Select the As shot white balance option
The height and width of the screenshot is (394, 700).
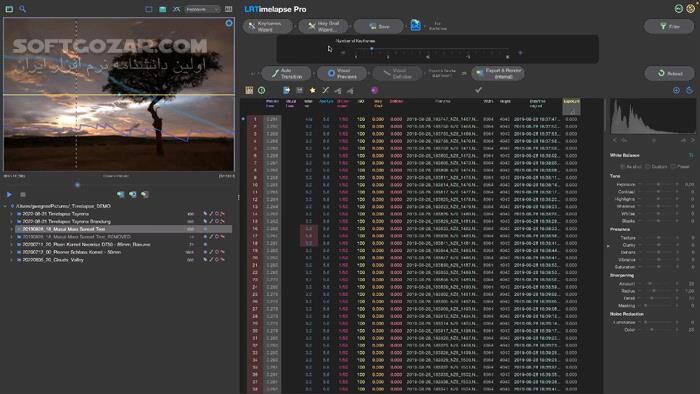click(x=631, y=166)
